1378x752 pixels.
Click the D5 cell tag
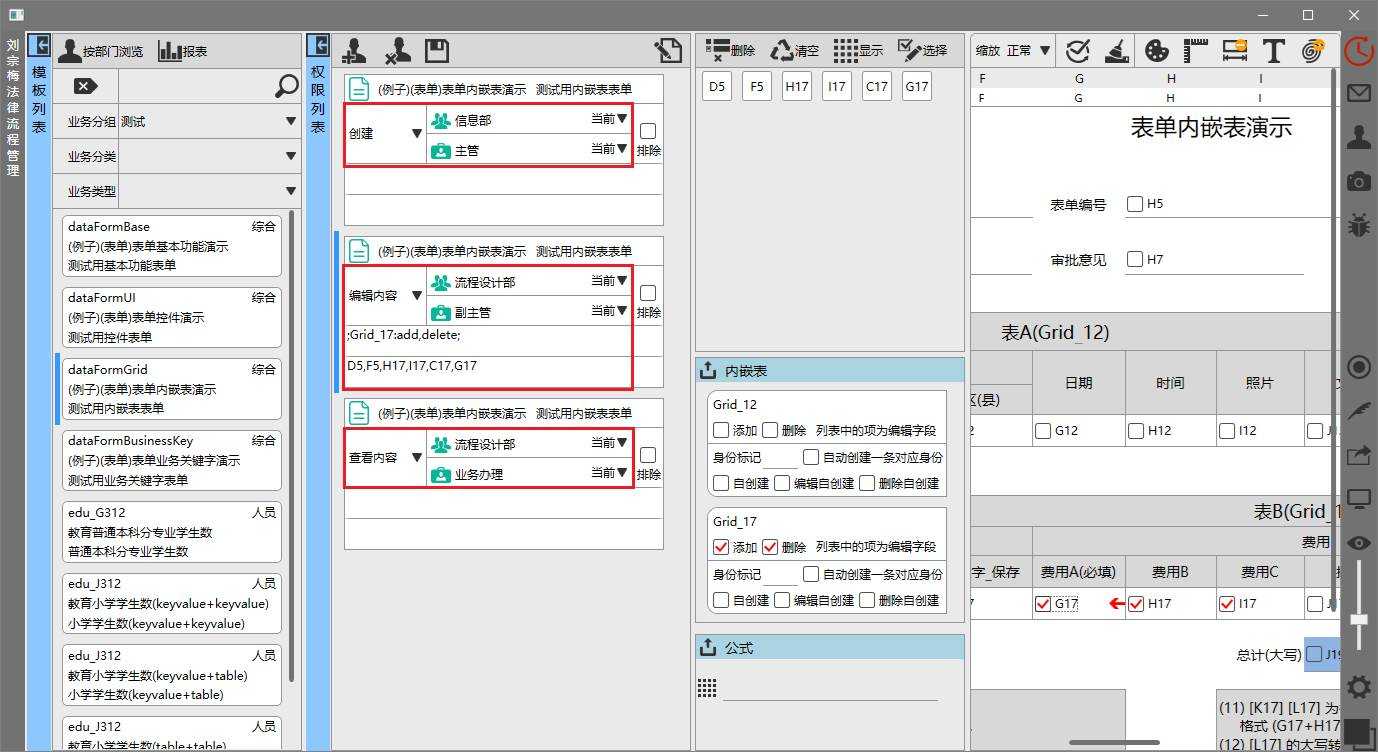[x=717, y=87]
